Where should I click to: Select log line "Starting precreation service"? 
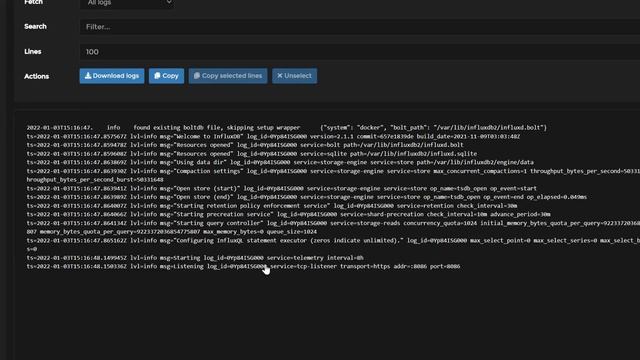(x=289, y=215)
